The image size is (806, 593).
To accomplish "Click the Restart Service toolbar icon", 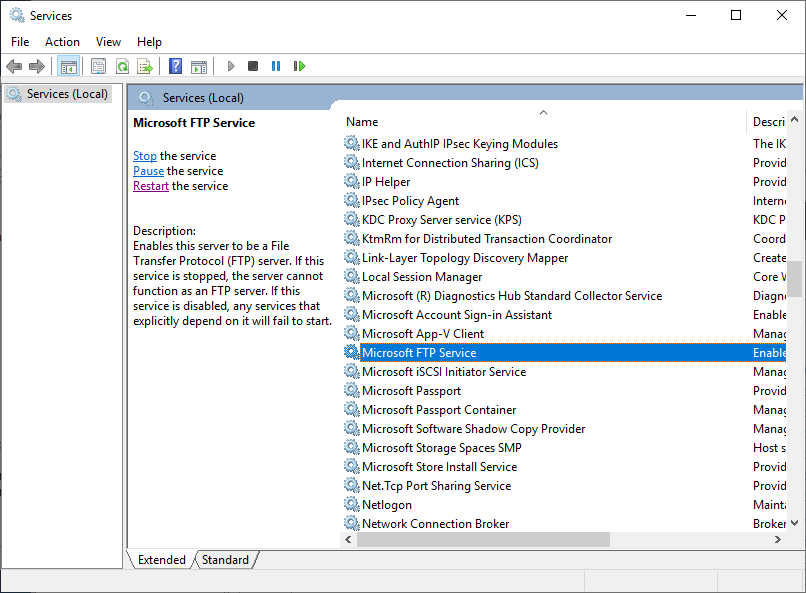I will 299,66.
